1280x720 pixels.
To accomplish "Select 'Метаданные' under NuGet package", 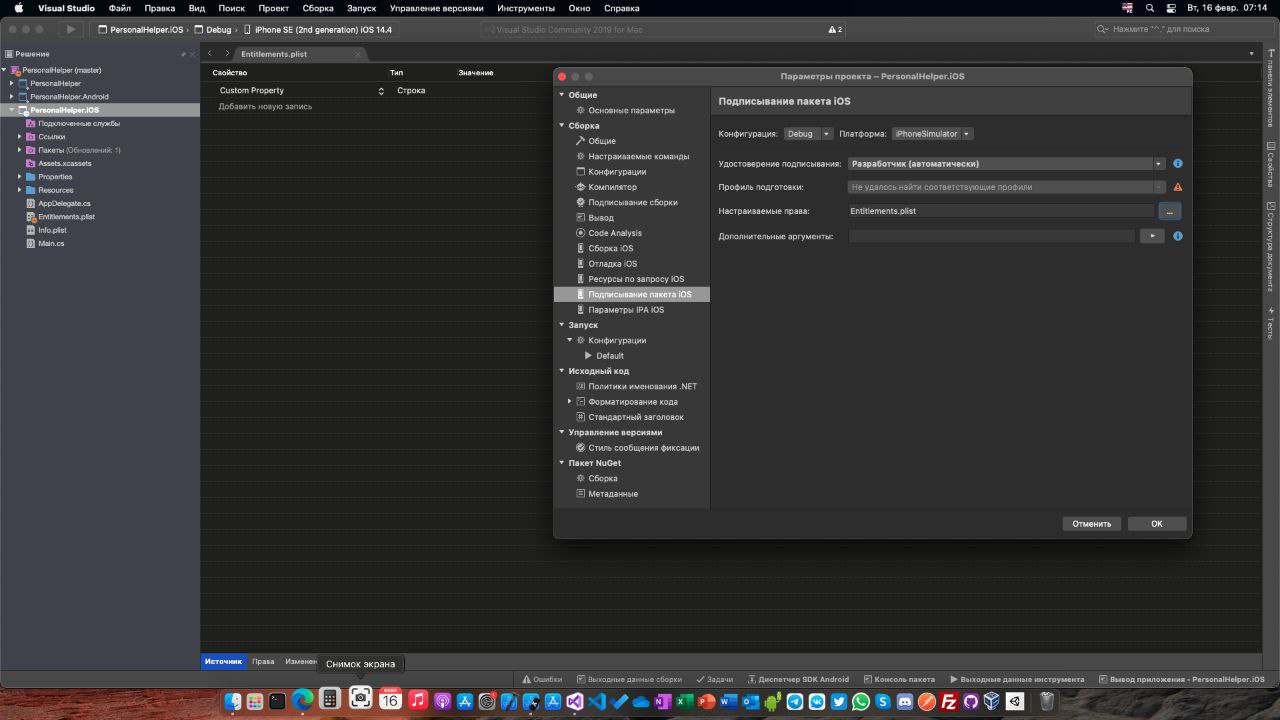I will [x=613, y=494].
